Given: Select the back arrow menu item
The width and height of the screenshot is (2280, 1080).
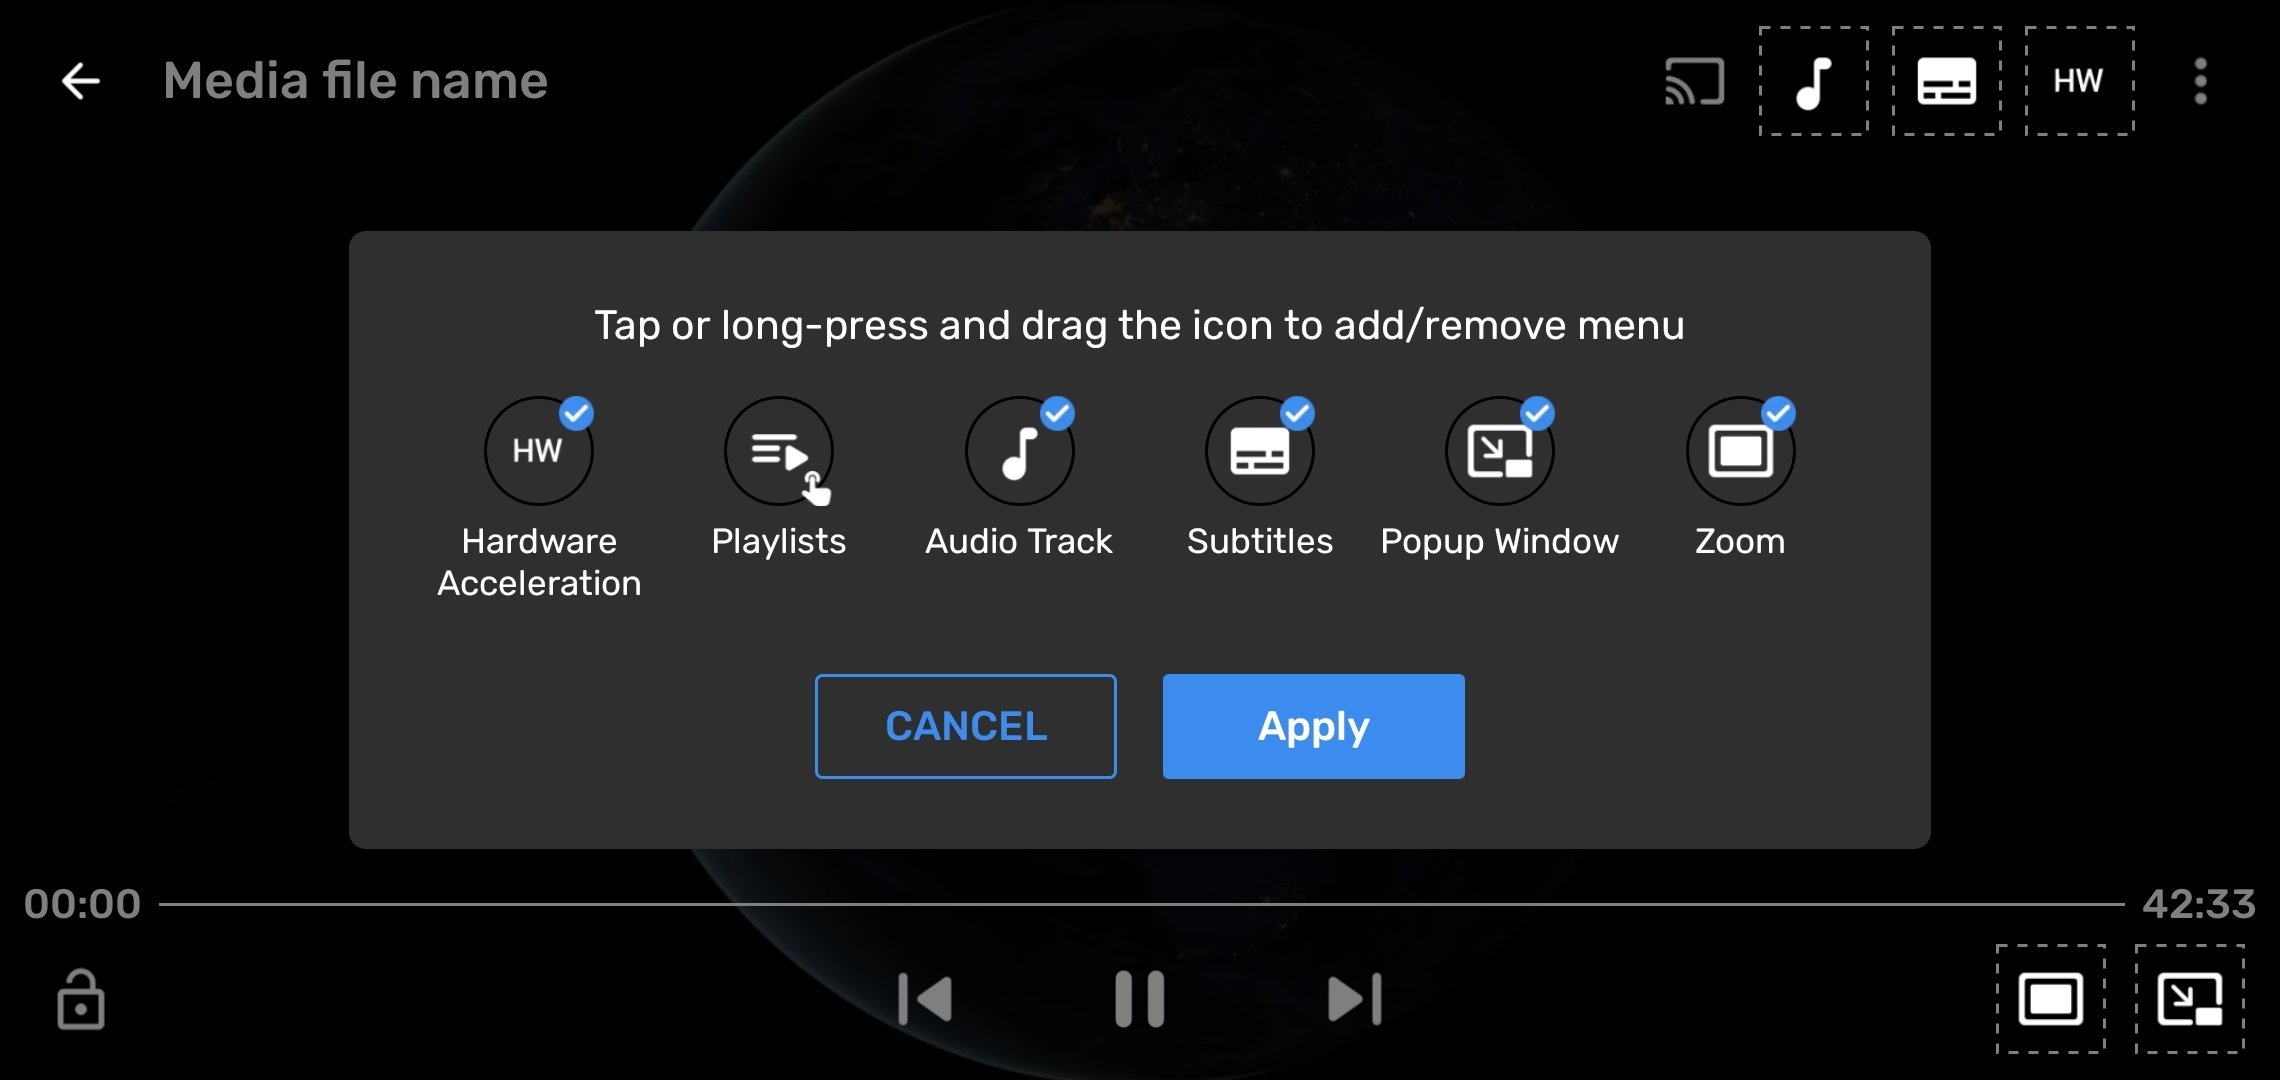Looking at the screenshot, I should click(80, 80).
